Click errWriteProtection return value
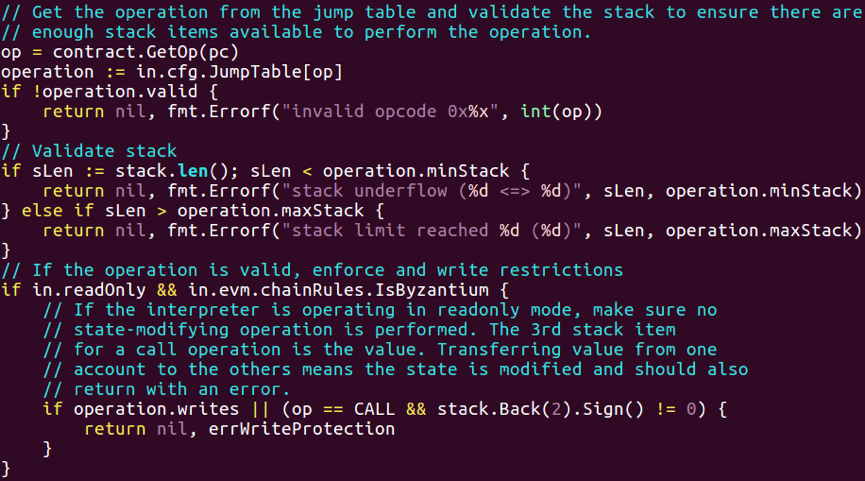The width and height of the screenshot is (865, 481). tap(302, 429)
